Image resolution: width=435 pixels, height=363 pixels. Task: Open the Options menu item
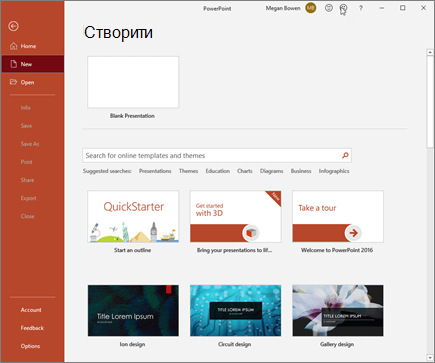[30, 346]
